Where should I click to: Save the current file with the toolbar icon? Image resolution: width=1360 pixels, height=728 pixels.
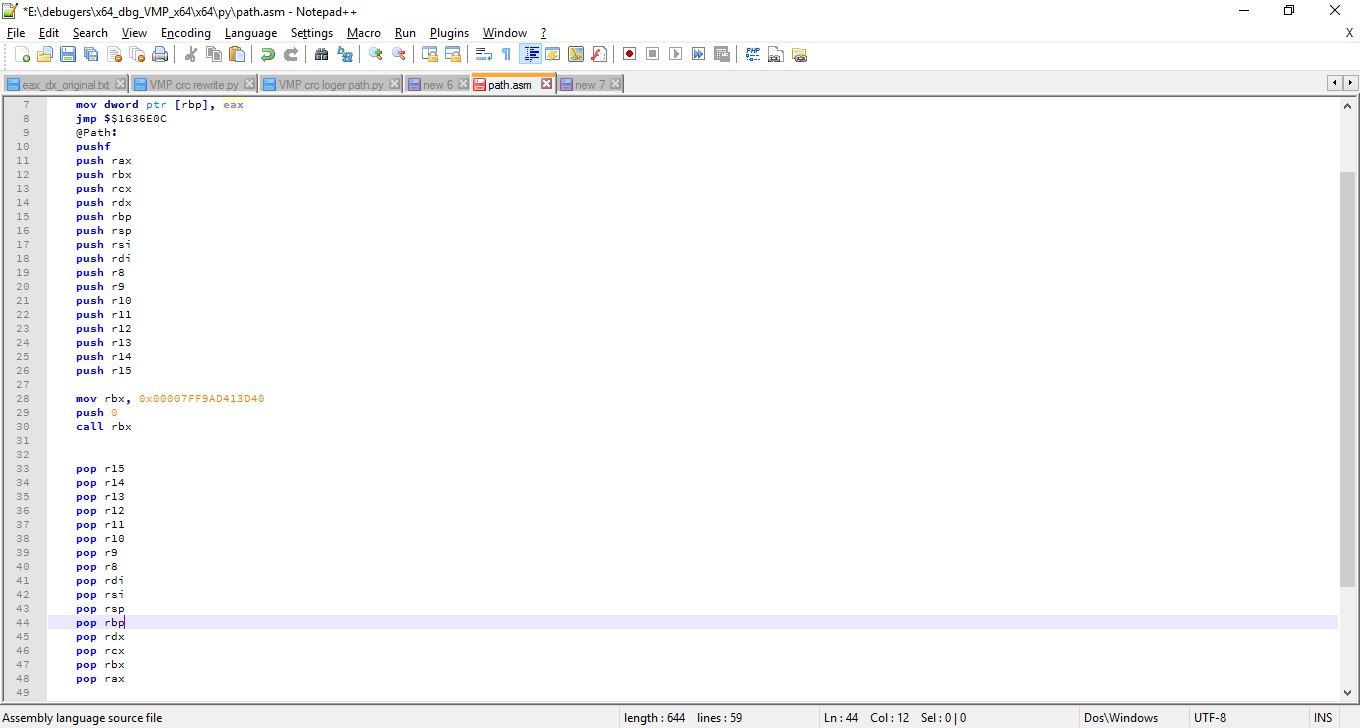pos(68,55)
